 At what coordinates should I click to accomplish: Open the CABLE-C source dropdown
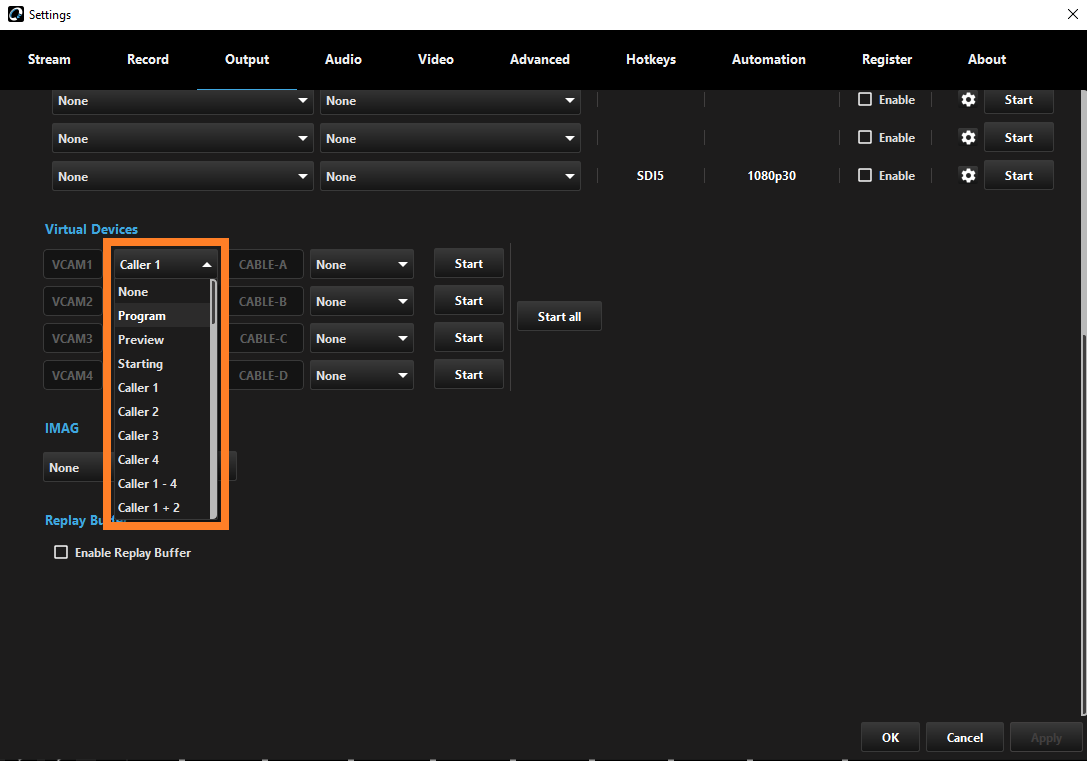(x=361, y=338)
